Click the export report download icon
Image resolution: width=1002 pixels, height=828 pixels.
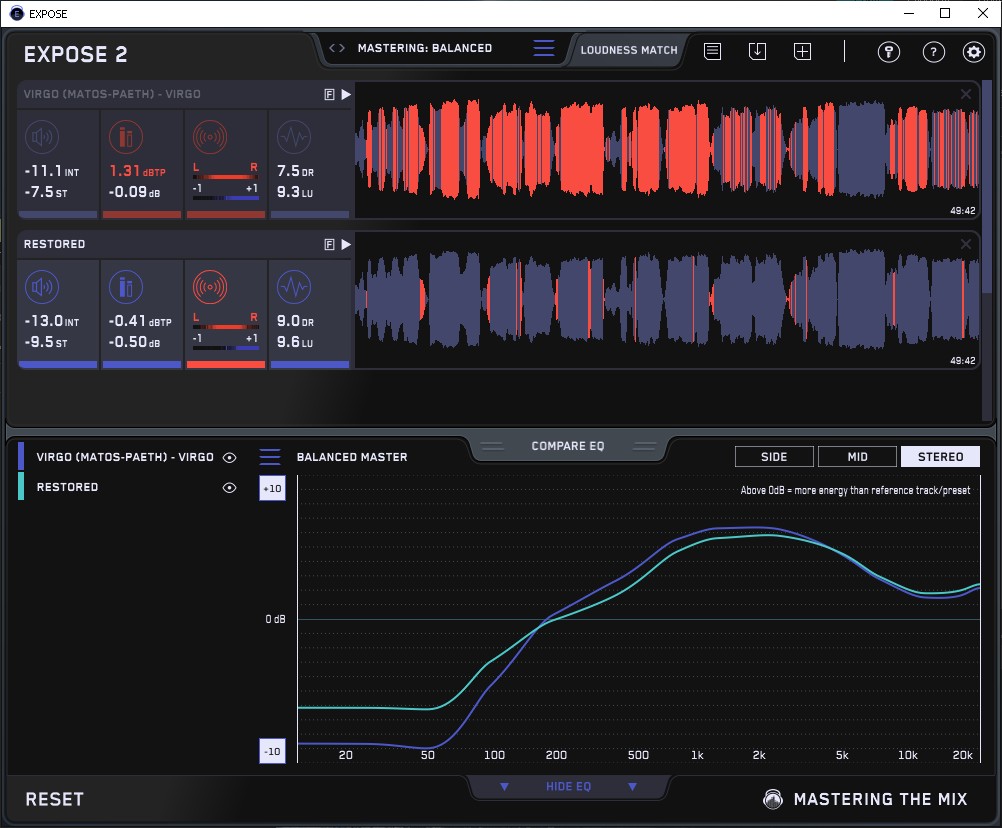[757, 51]
